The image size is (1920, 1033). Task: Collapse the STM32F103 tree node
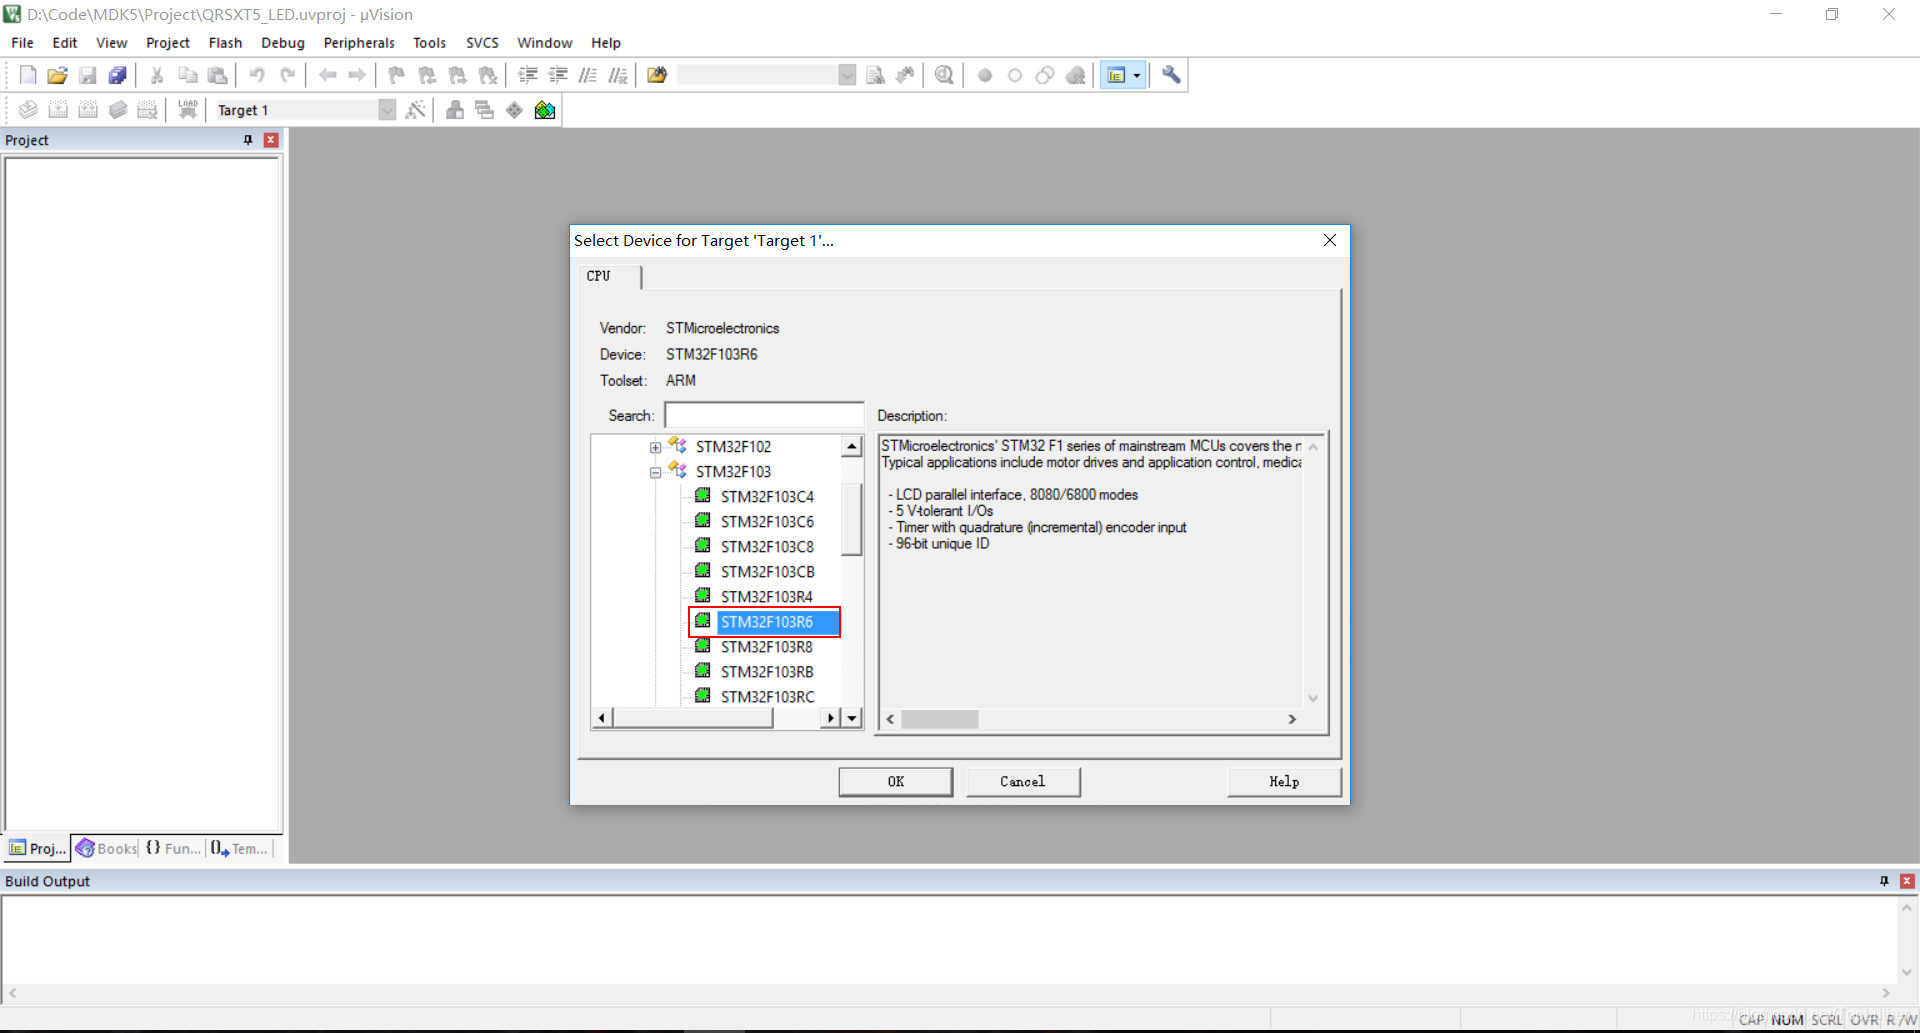click(x=655, y=472)
